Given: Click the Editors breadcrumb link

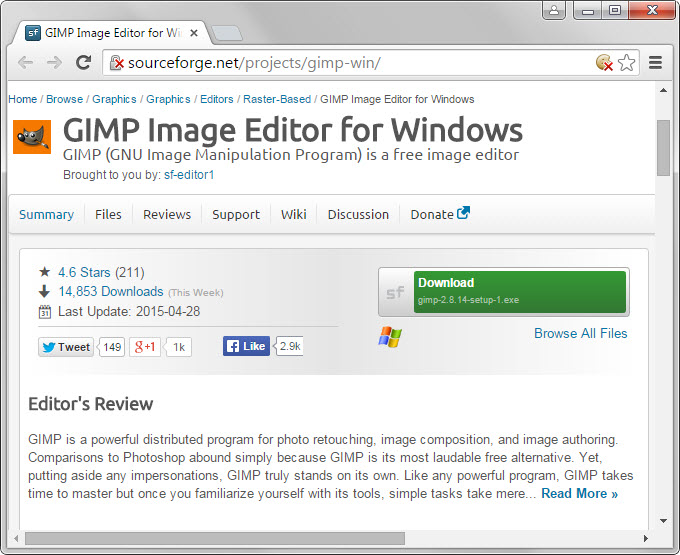Looking at the screenshot, I should 216,99.
